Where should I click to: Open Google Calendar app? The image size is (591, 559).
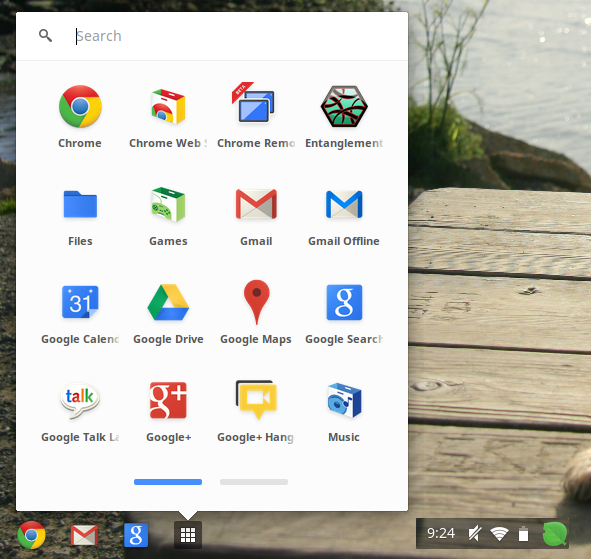[80, 302]
